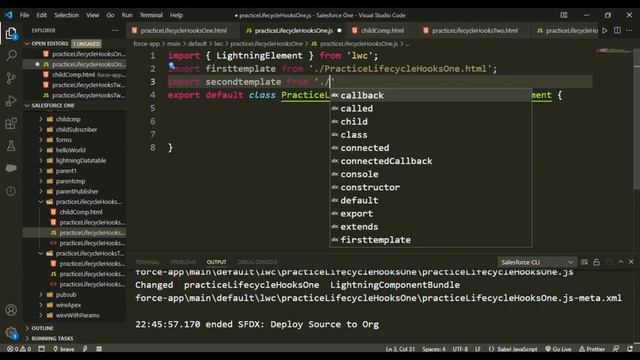Expand the Running Tasks section
The image size is (640, 360).
coord(27,338)
